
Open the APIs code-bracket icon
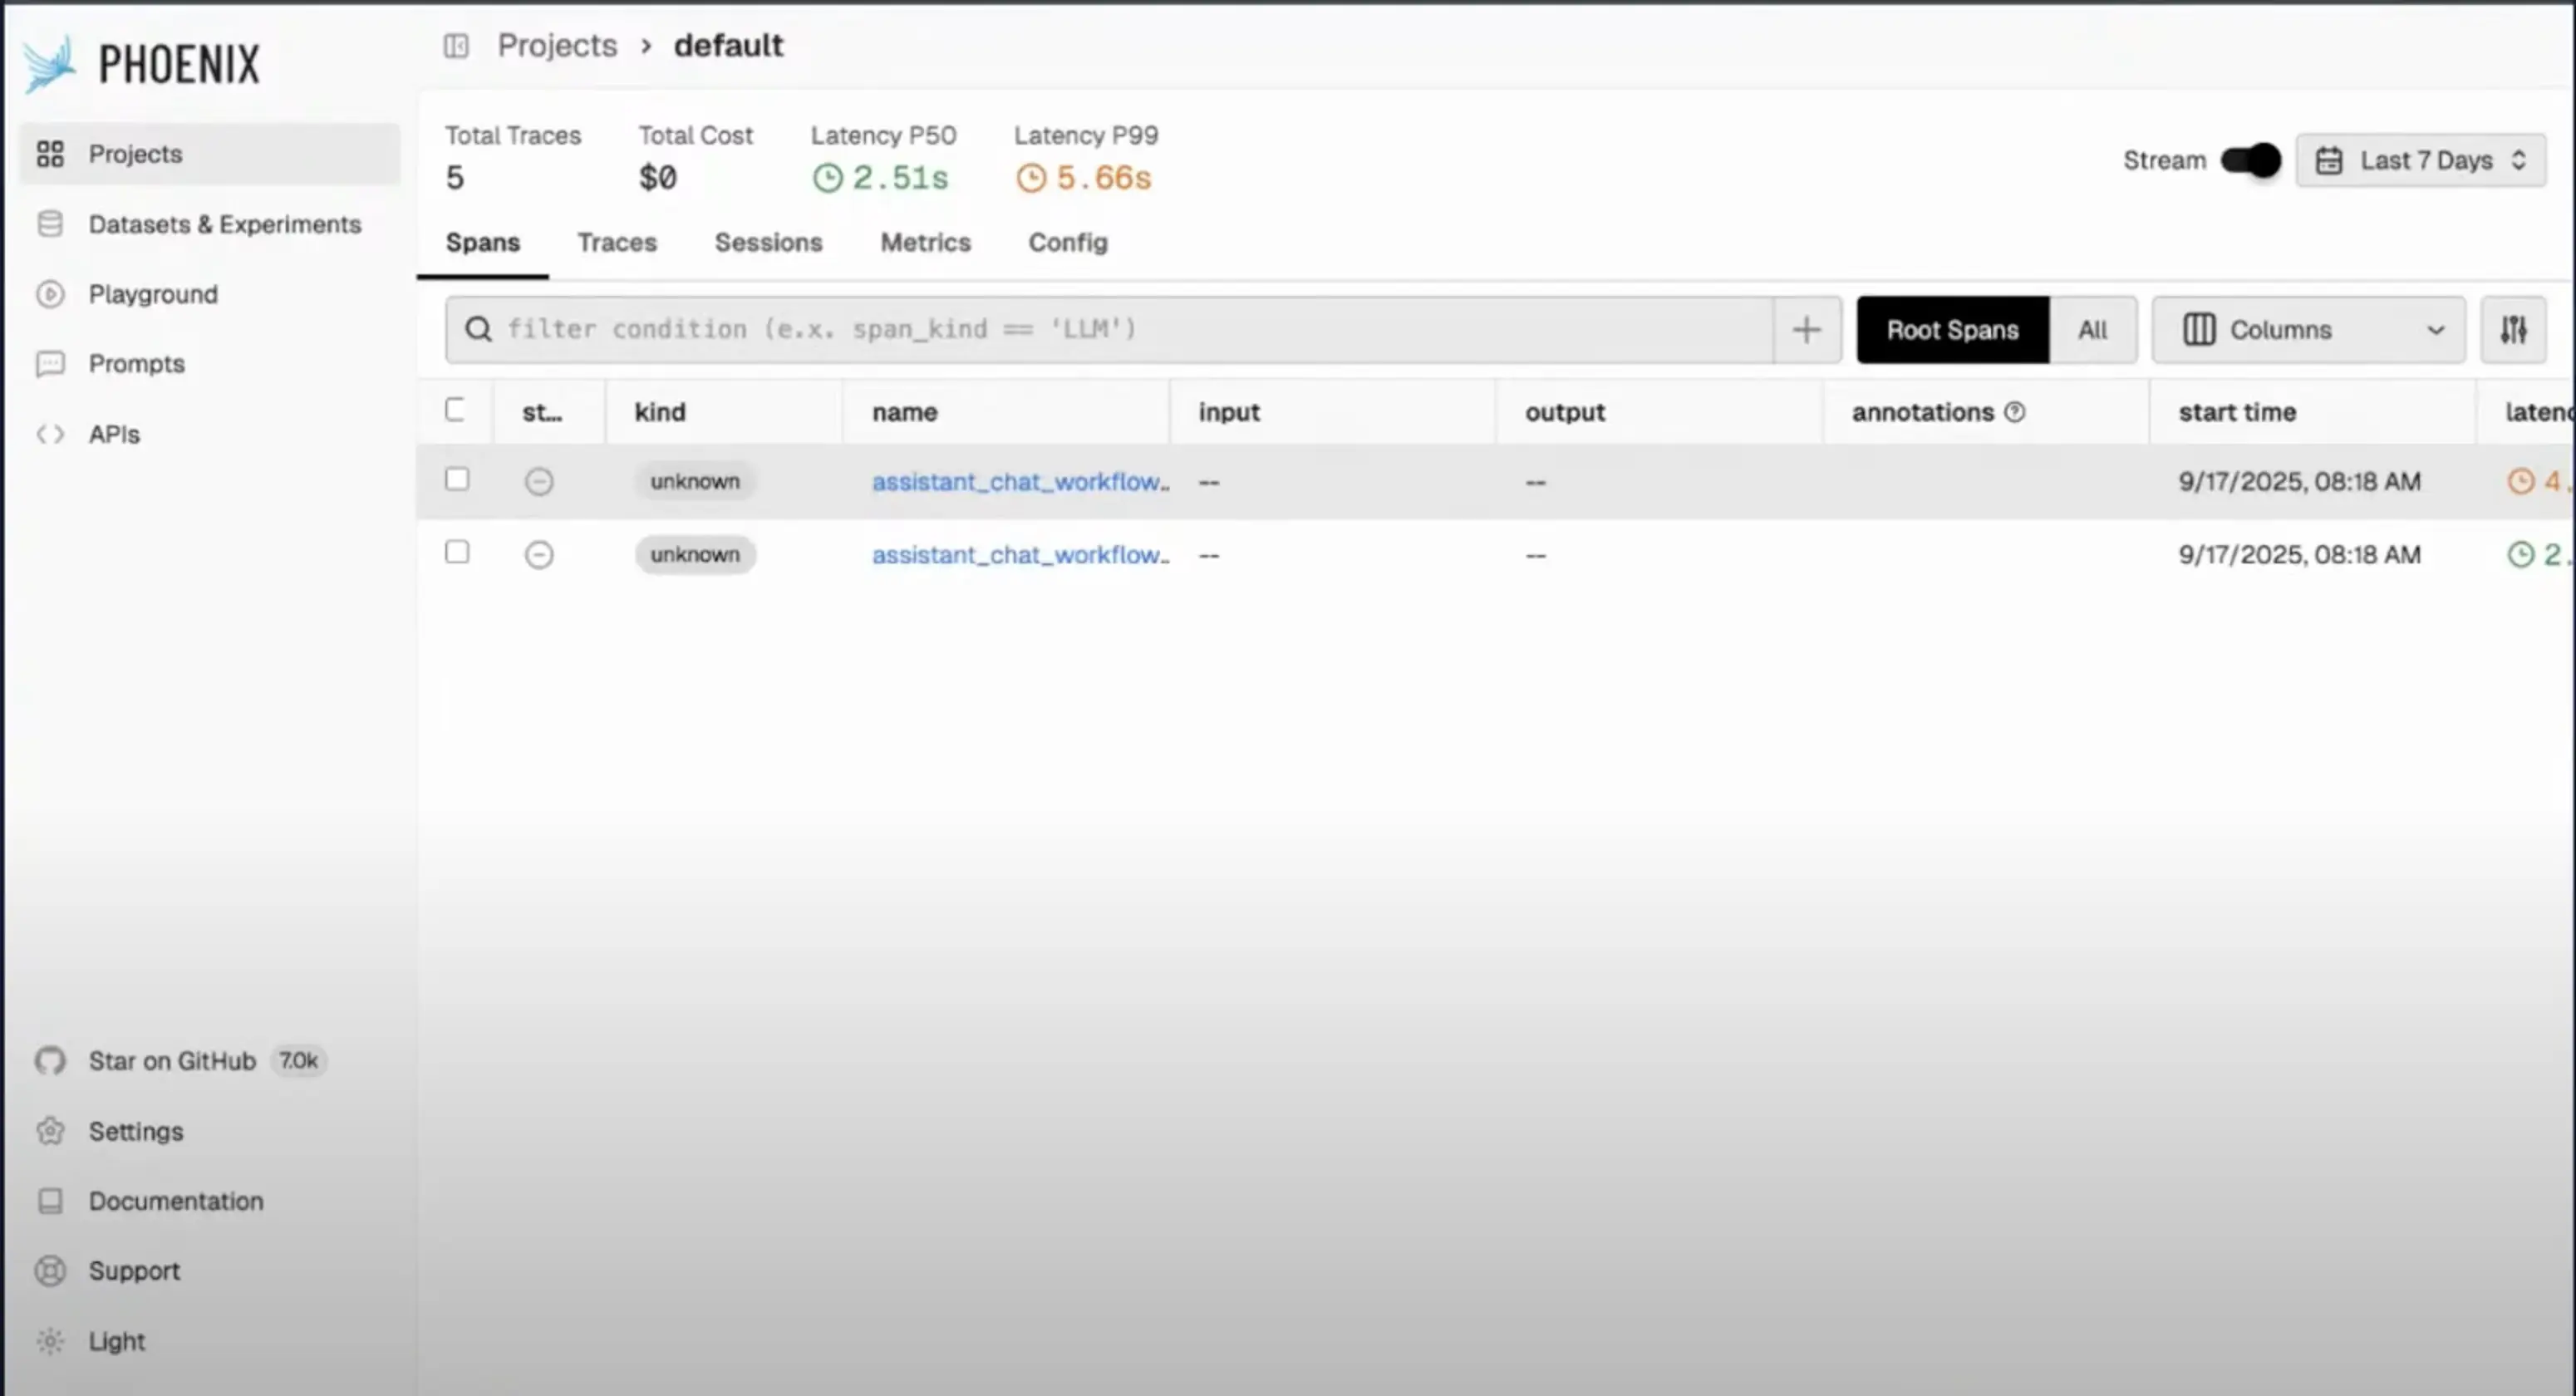(50, 434)
